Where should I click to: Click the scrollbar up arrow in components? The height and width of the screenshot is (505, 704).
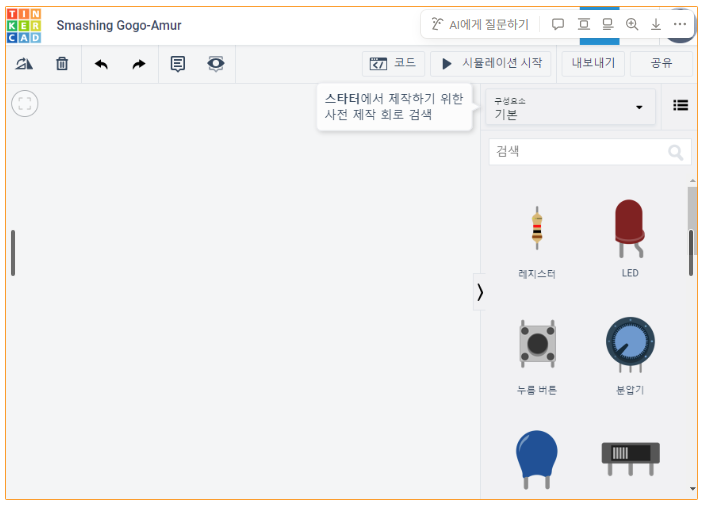point(692,181)
